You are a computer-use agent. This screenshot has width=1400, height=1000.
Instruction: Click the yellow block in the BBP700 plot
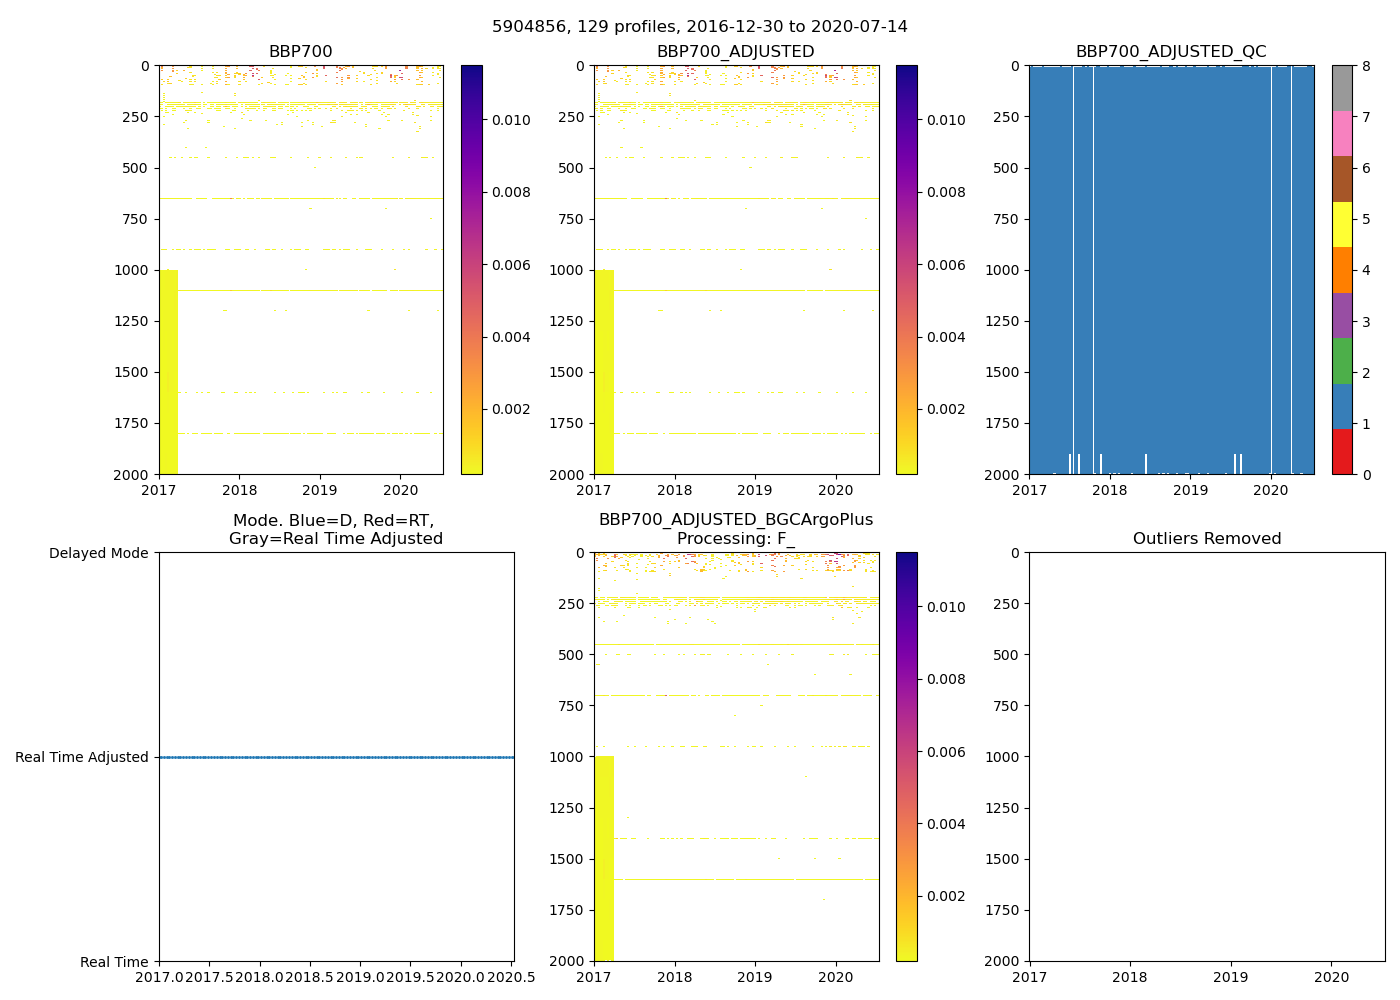pyautogui.click(x=168, y=372)
